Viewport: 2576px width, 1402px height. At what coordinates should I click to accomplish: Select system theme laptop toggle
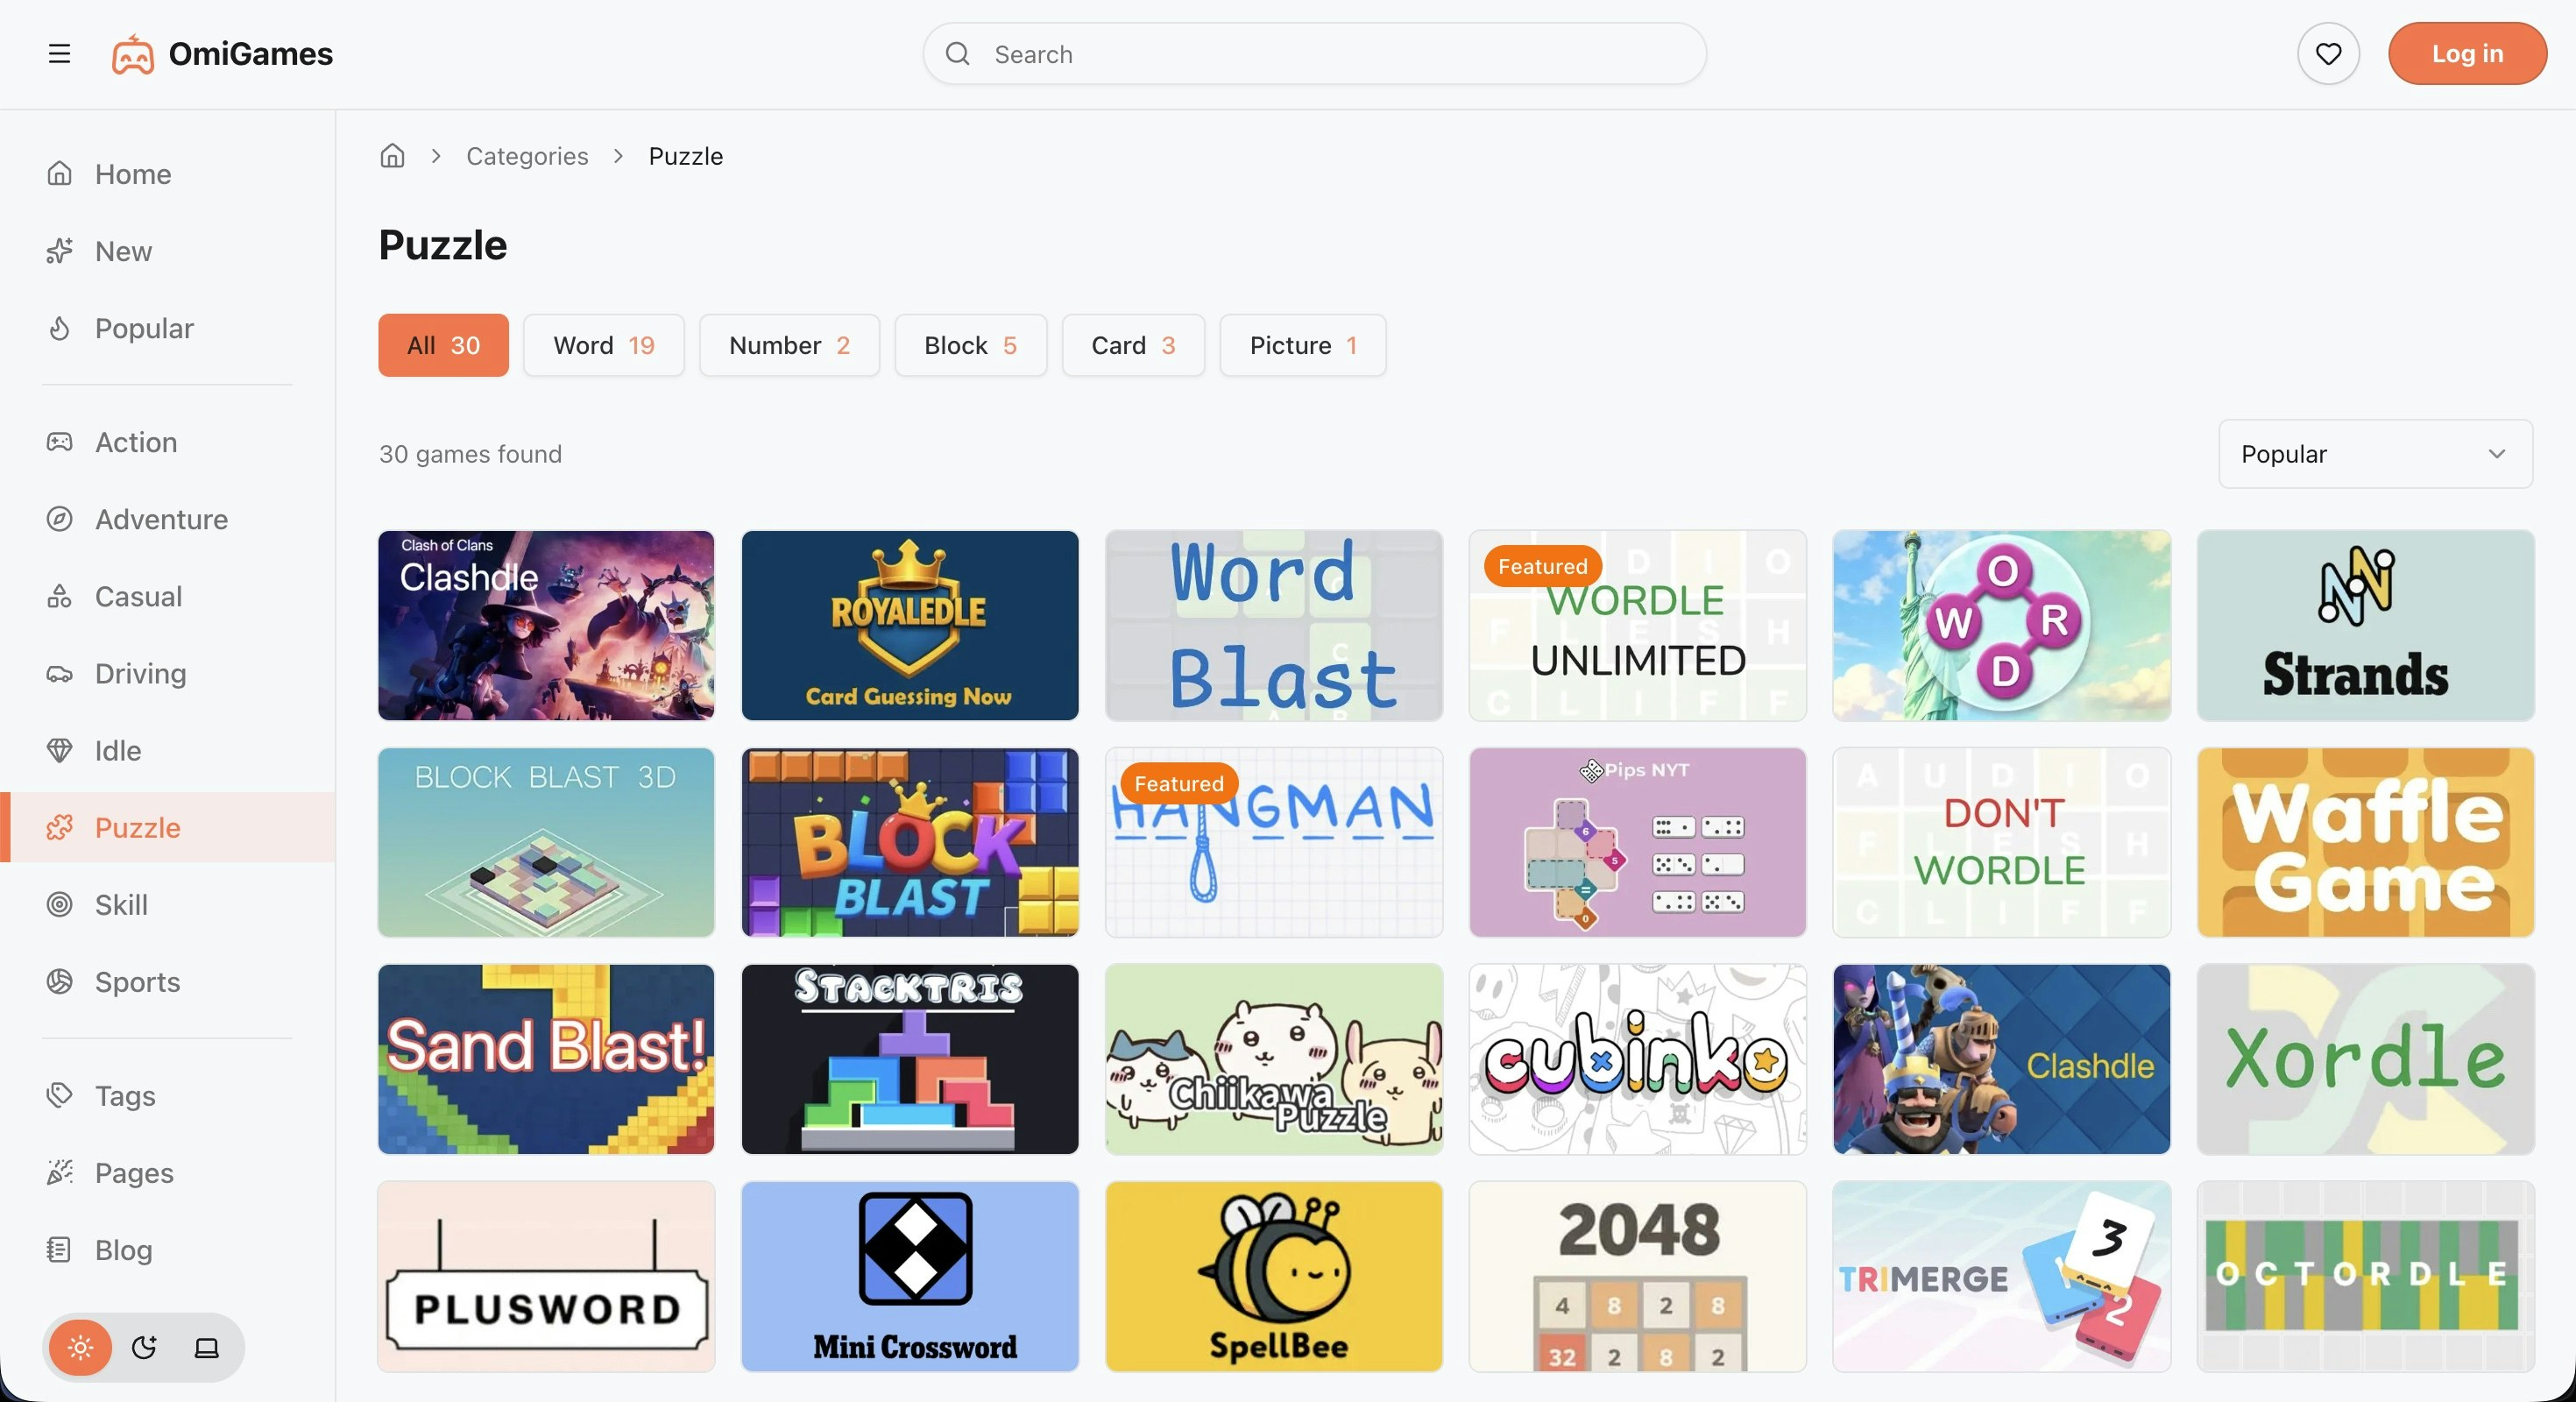click(x=206, y=1347)
